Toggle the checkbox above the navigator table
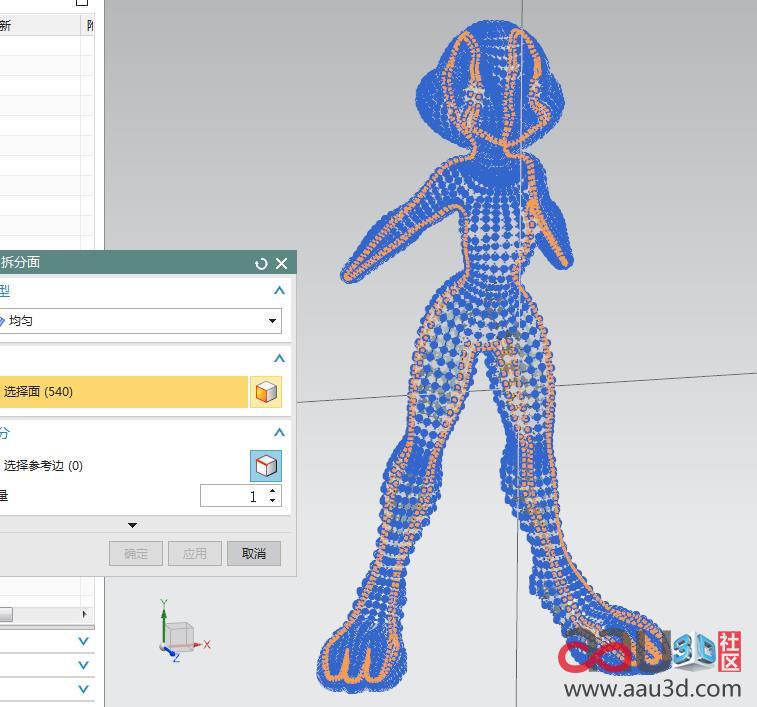The height and width of the screenshot is (707, 757). pyautogui.click(x=82, y=3)
